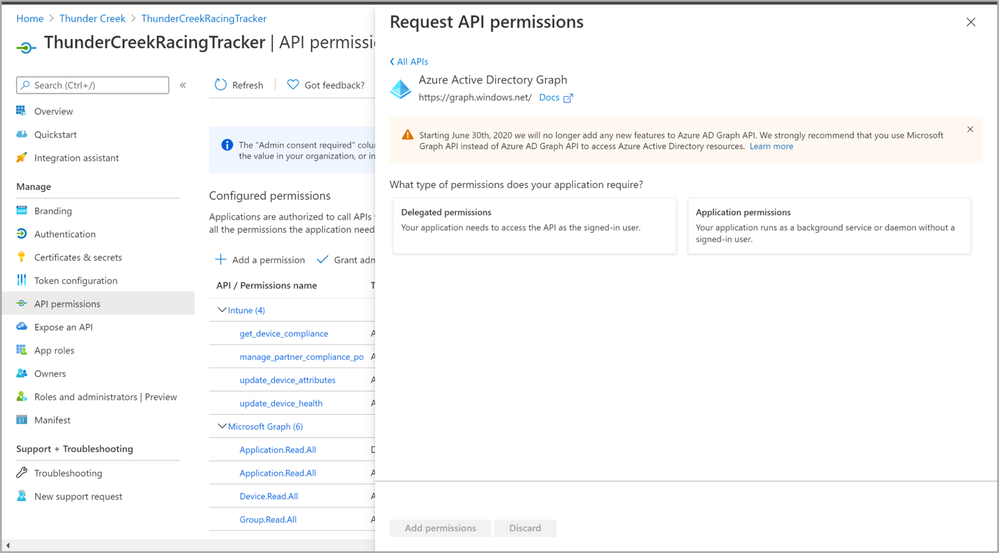Open Quickstart via its cloud icon

(21, 134)
